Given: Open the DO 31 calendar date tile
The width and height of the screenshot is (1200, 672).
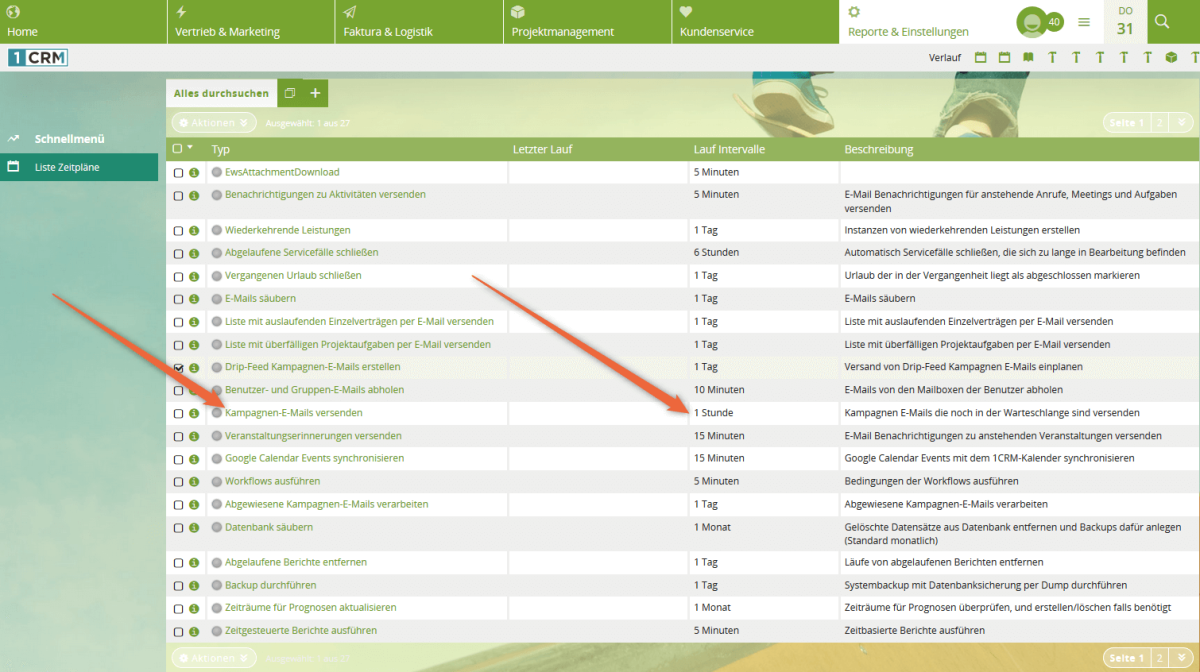Looking at the screenshot, I should [1125, 21].
